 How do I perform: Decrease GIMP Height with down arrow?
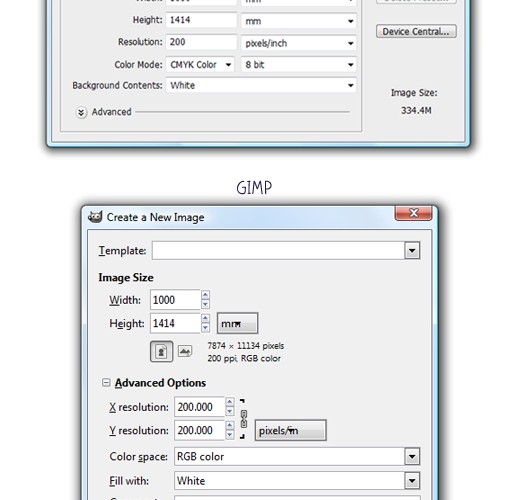tap(205, 328)
